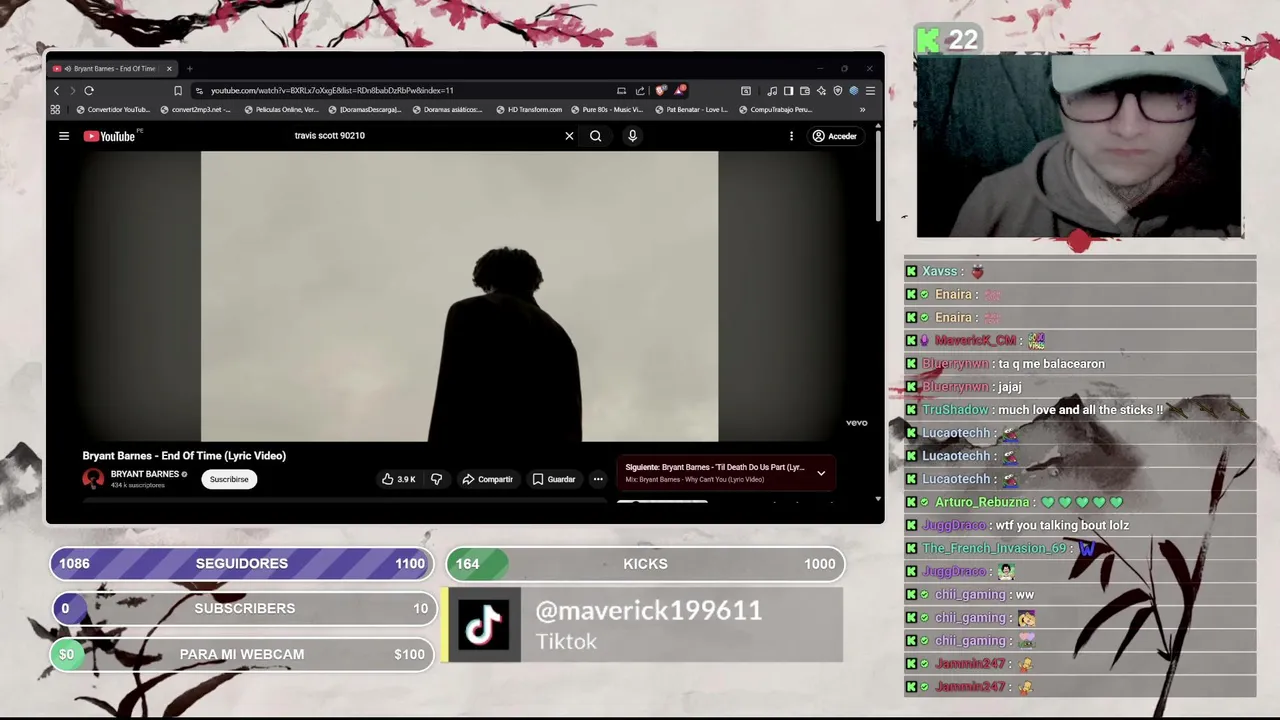This screenshot has width=1280, height=720.
Task: Click the video player silhouette frame
Action: [x=459, y=296]
